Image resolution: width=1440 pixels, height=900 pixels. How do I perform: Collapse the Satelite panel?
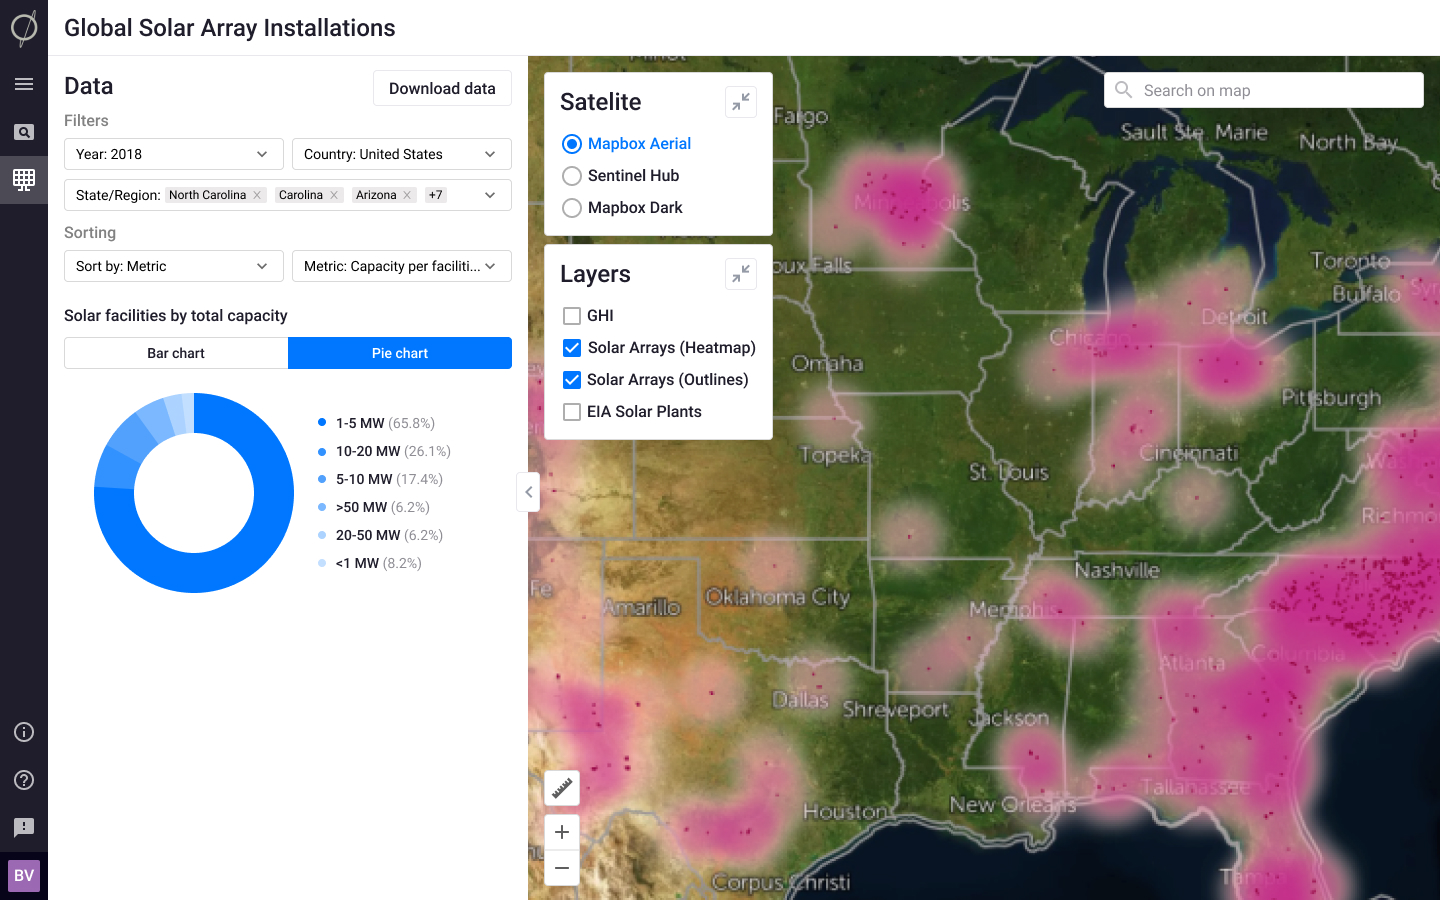tap(740, 102)
